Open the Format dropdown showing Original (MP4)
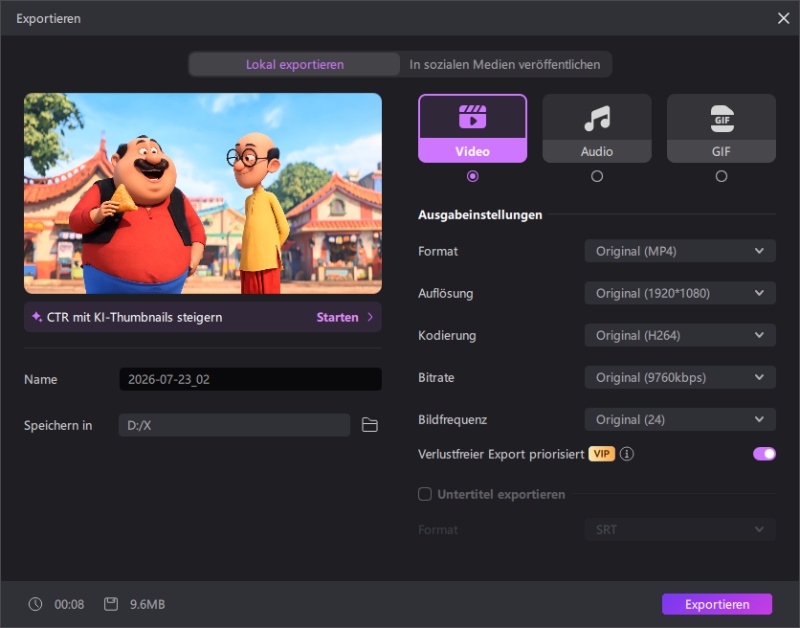Viewport: 800px width, 628px height. pyautogui.click(x=680, y=251)
